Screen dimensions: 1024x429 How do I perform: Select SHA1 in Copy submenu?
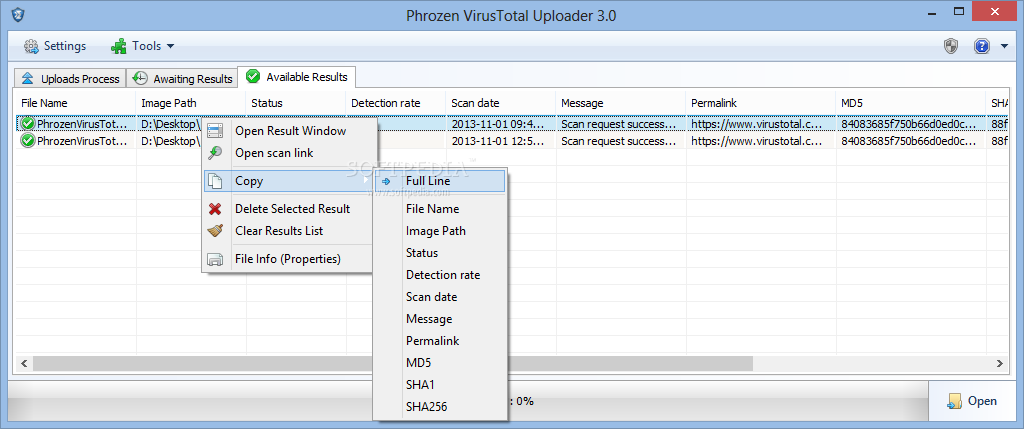(440, 385)
